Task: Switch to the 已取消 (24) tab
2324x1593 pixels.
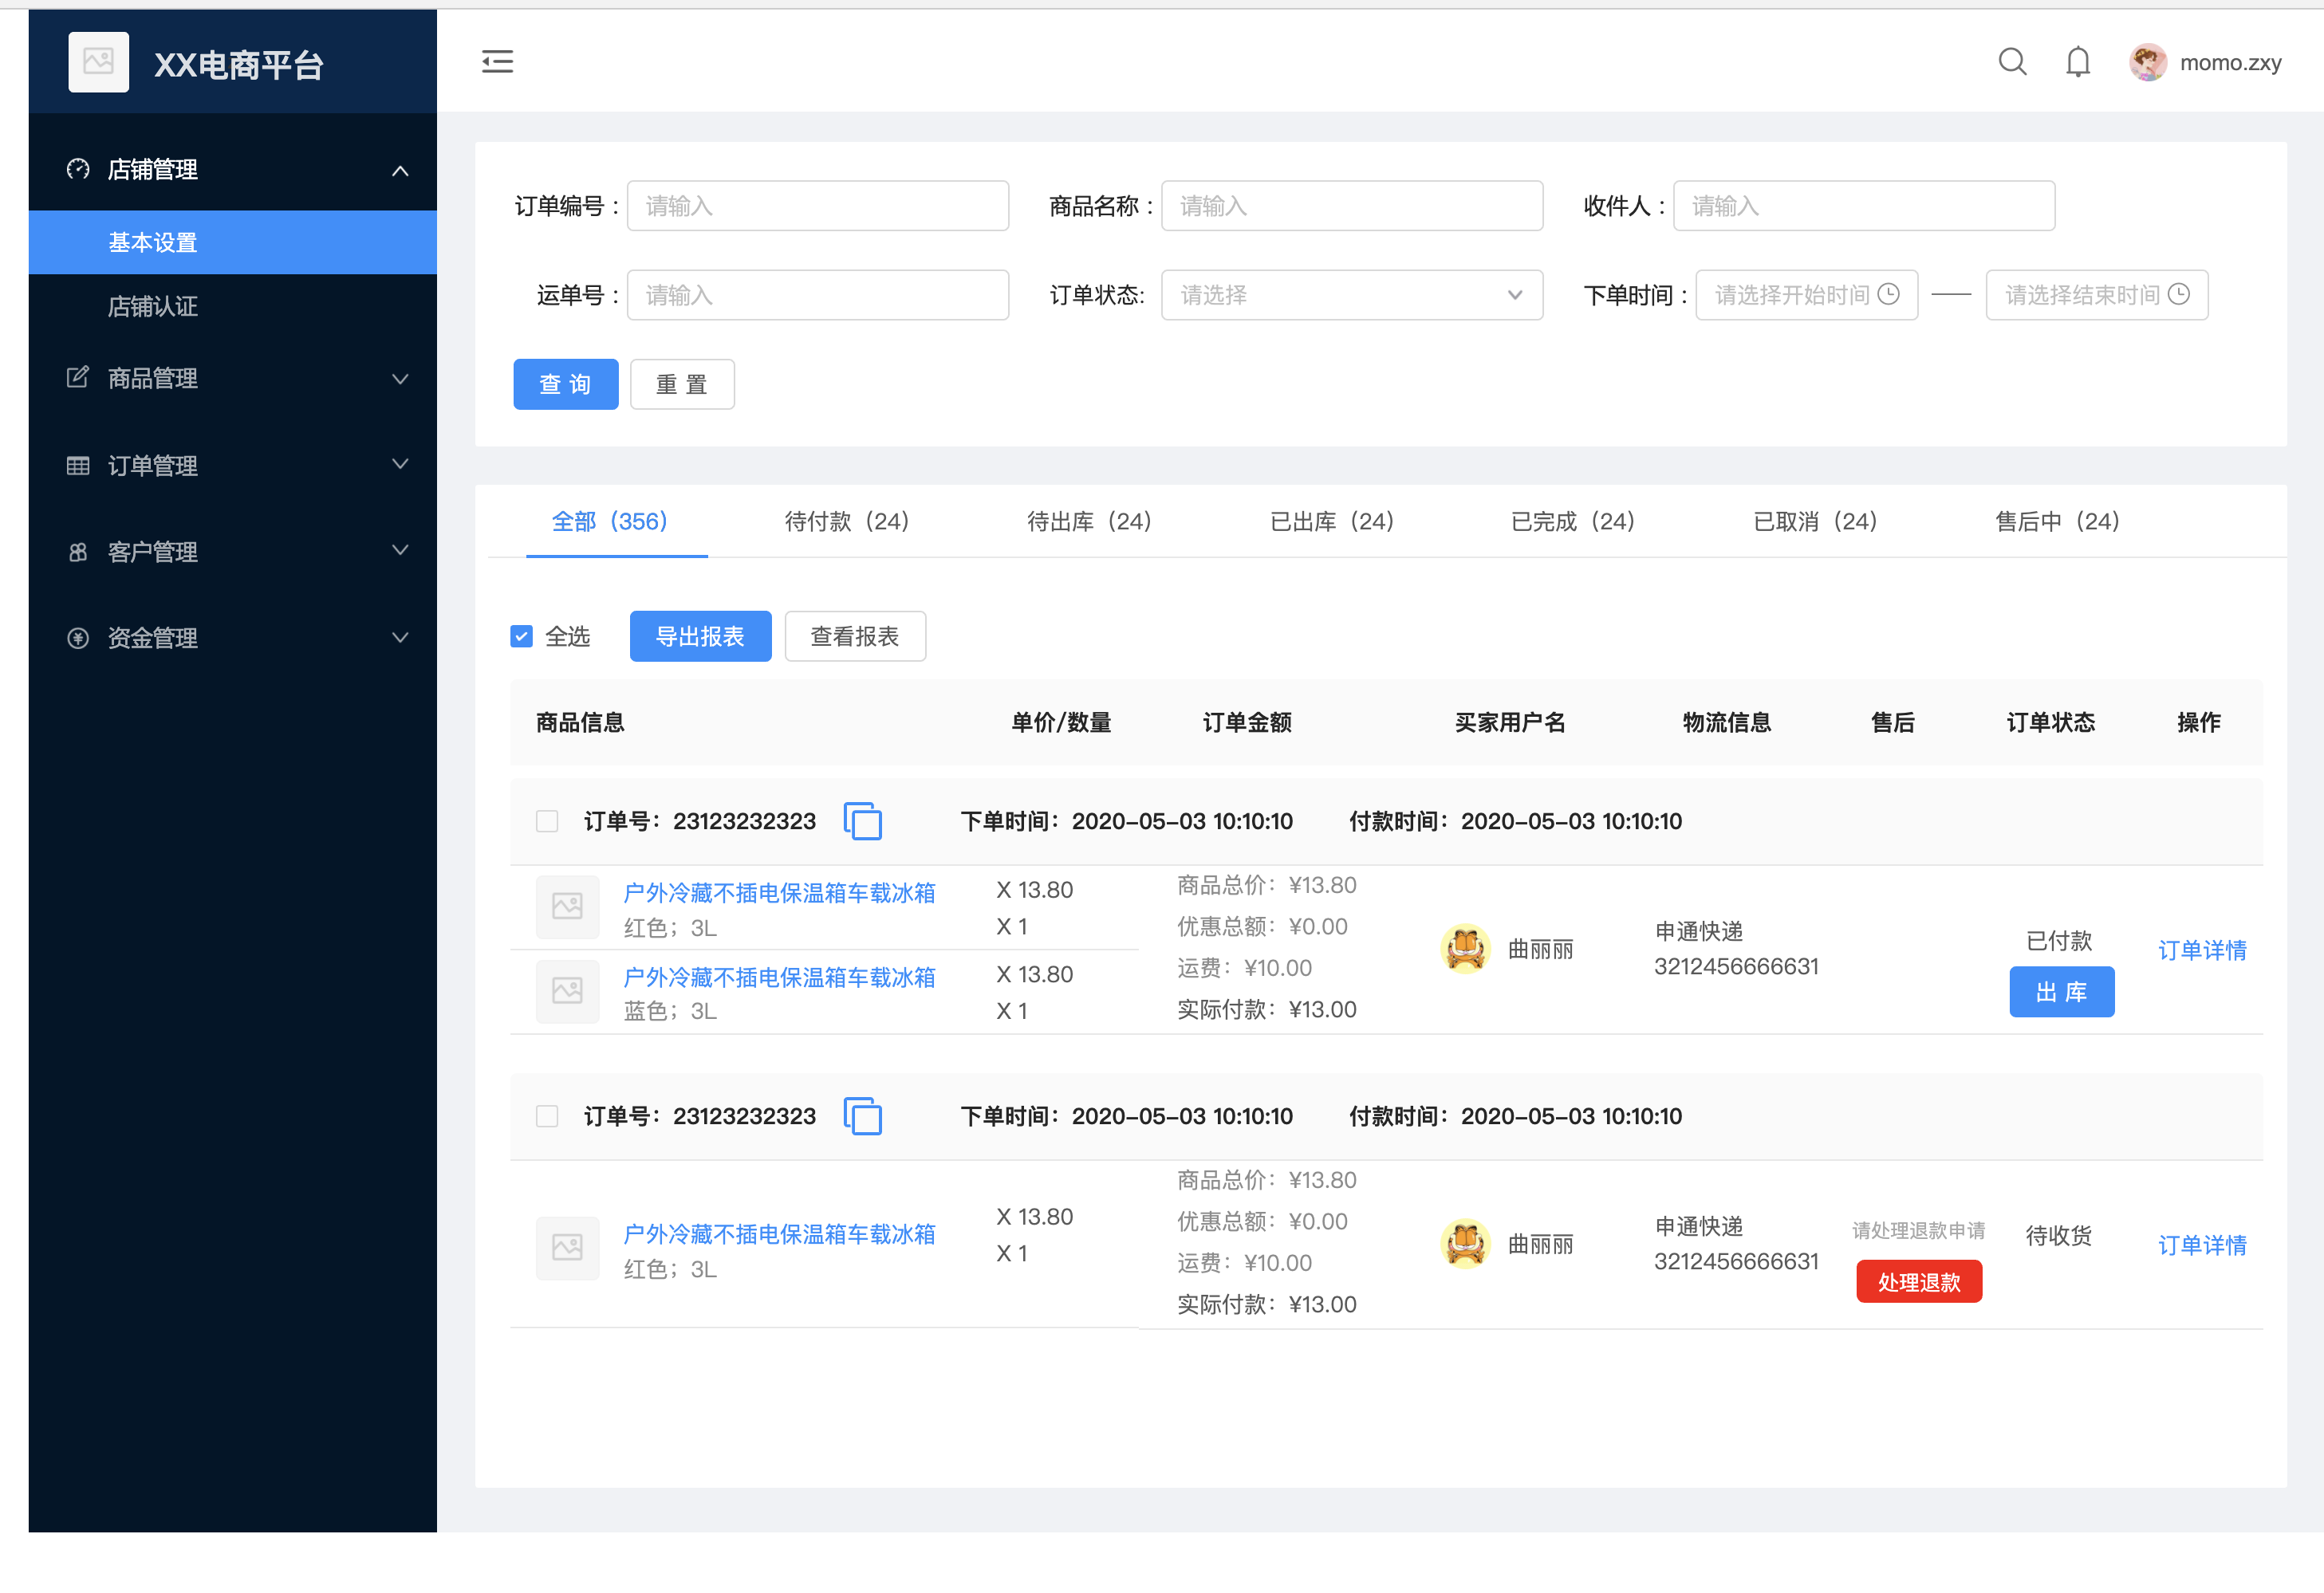Action: coord(1816,521)
